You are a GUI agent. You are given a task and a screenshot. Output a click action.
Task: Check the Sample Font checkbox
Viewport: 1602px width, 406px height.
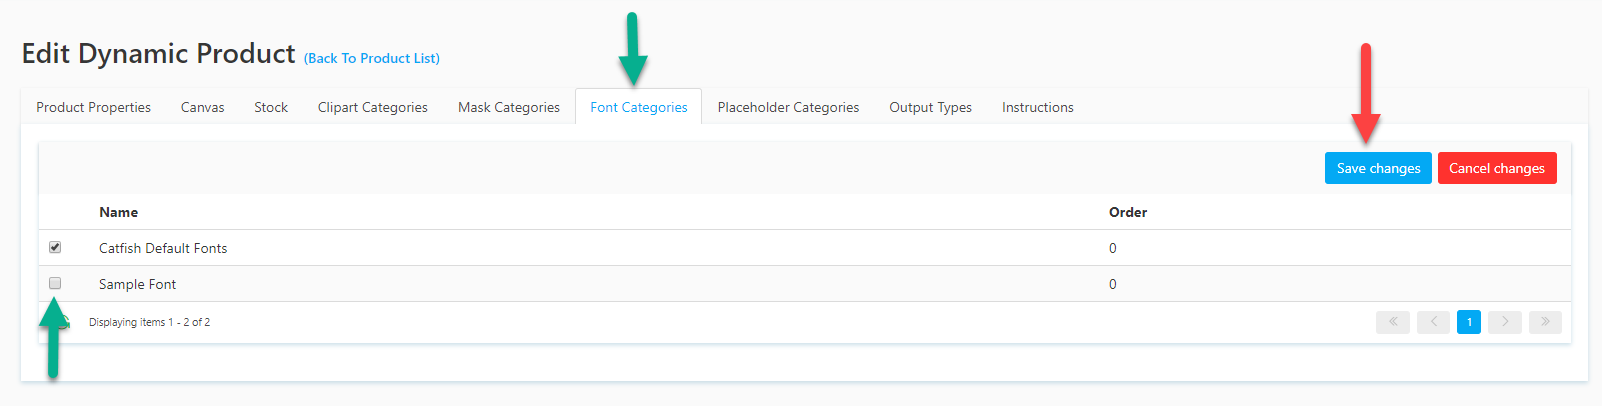[55, 283]
